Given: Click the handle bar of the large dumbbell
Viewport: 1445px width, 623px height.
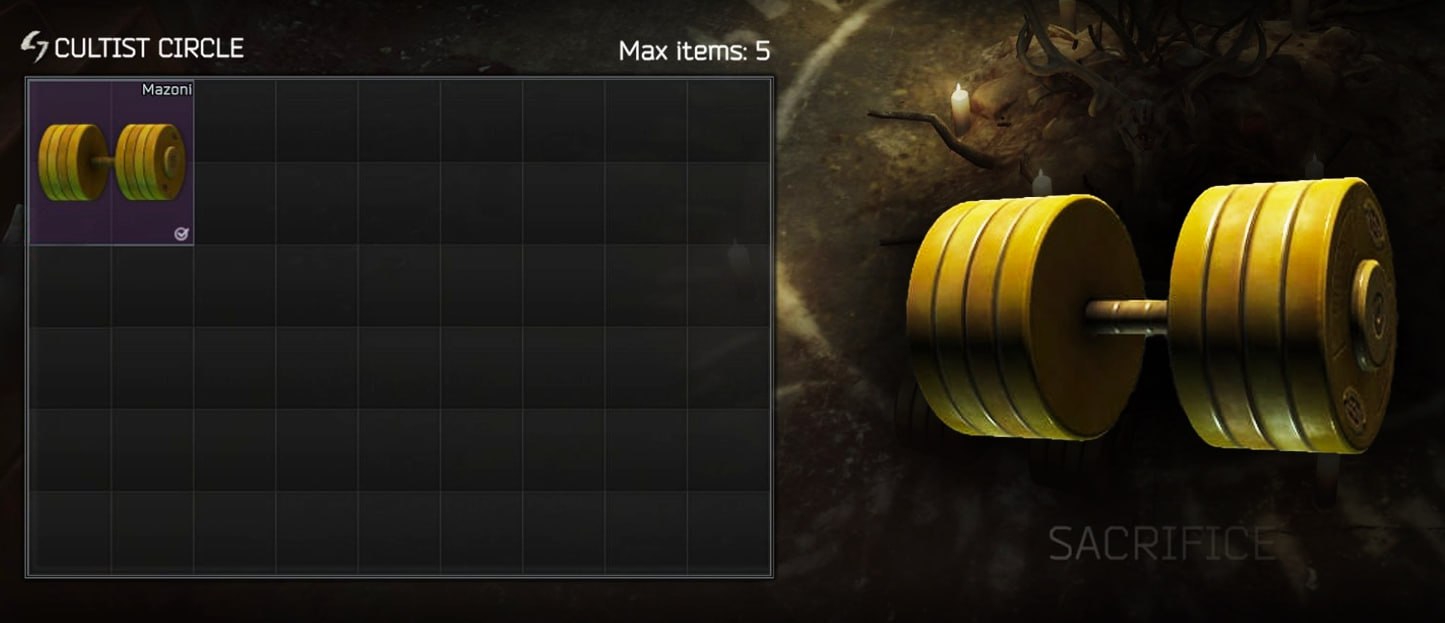Looking at the screenshot, I should point(1125,316).
